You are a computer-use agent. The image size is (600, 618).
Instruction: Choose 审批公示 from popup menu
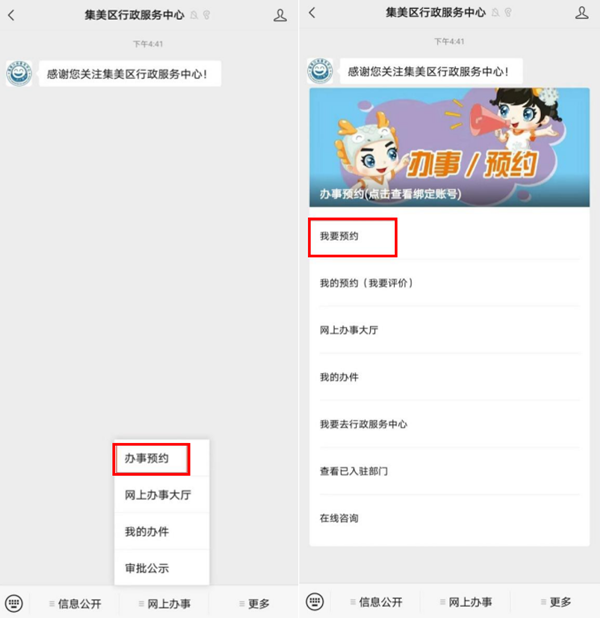coord(162,568)
